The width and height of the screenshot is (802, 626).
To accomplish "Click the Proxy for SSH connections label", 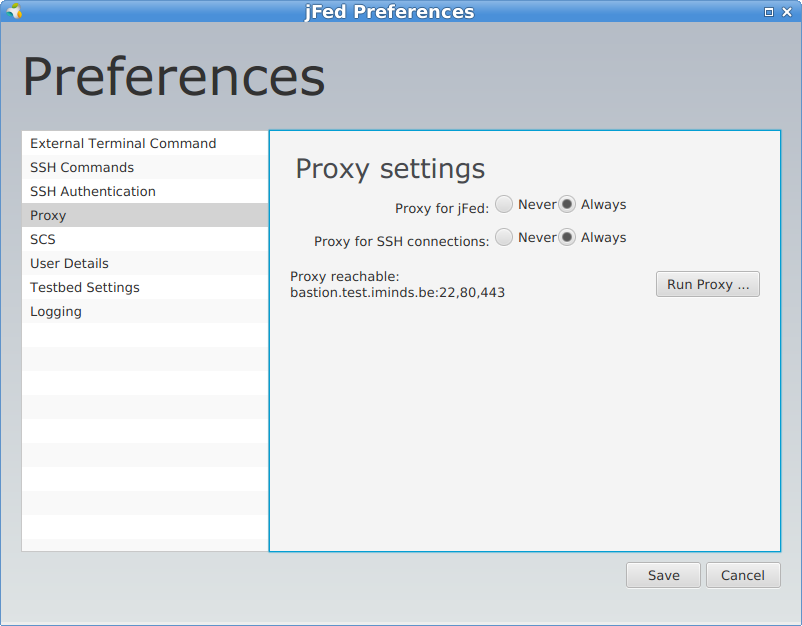I will tap(402, 241).
